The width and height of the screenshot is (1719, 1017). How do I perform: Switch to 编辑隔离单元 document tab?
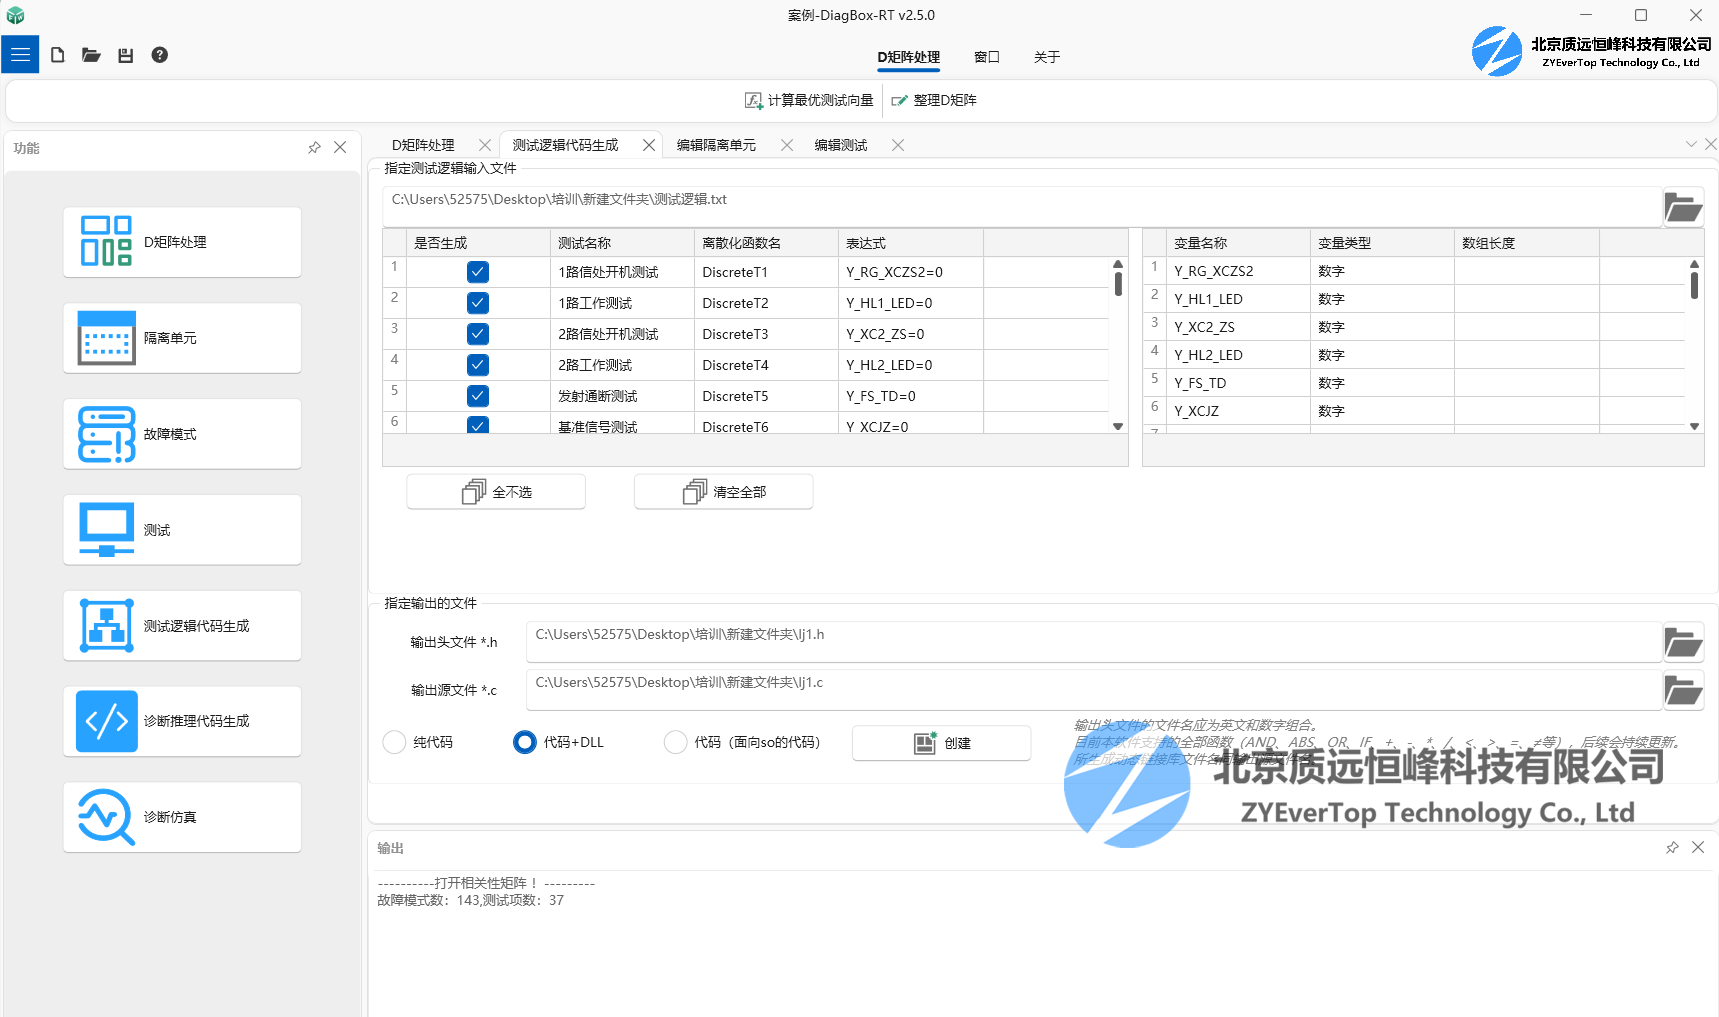tap(717, 145)
